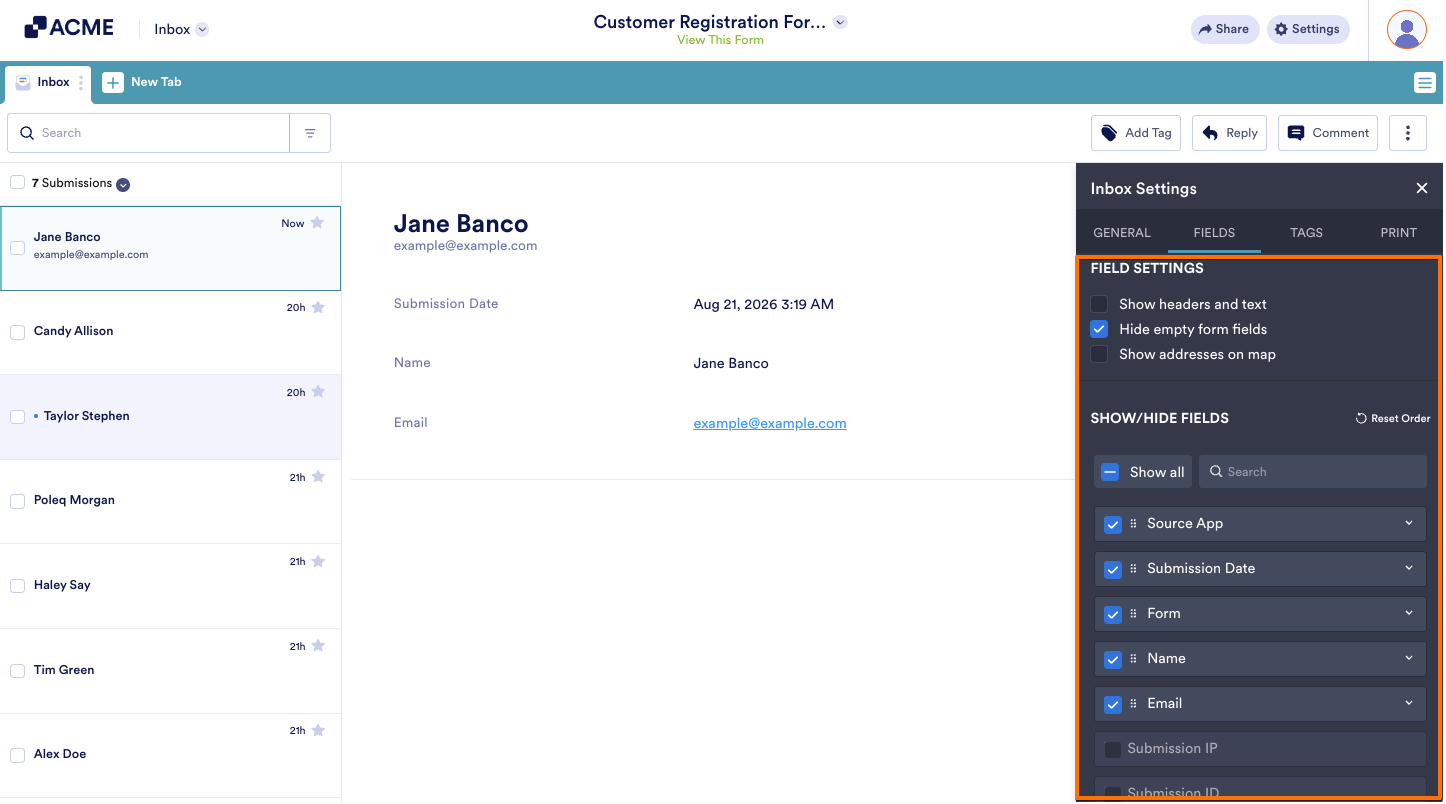The width and height of the screenshot is (1446, 804).
Task: Expand the Source App field chevron
Action: [x=1409, y=523]
